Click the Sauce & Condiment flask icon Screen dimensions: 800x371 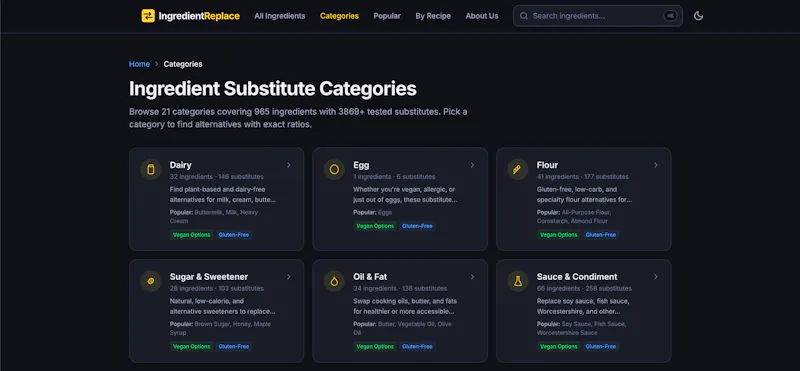[517, 281]
